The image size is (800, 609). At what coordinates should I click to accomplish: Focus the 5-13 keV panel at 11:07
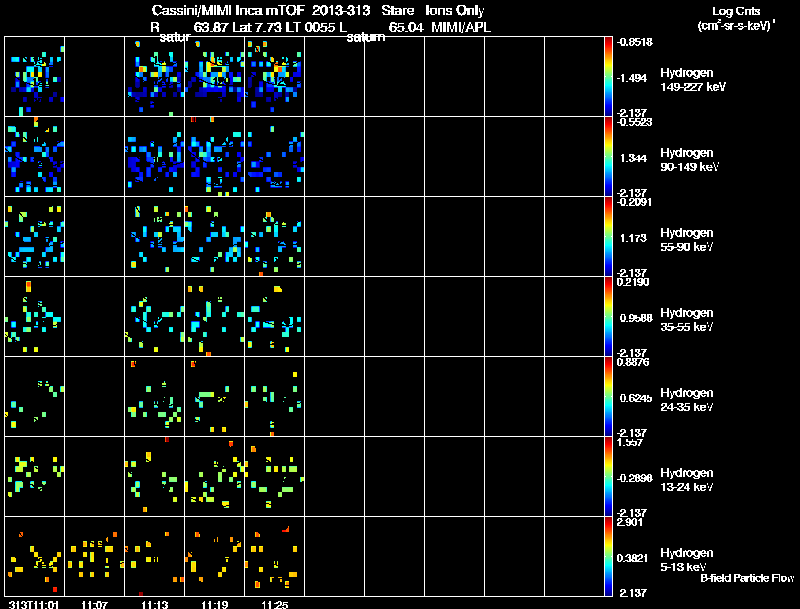pyautogui.click(x=95, y=556)
